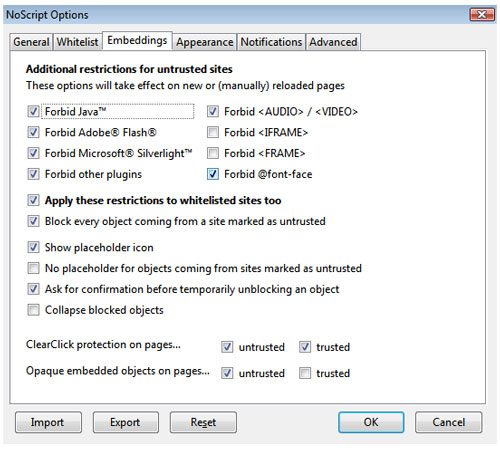500x450 pixels.
Task: Disable Forbid Microsoft Silverlight option
Action: click(x=33, y=153)
